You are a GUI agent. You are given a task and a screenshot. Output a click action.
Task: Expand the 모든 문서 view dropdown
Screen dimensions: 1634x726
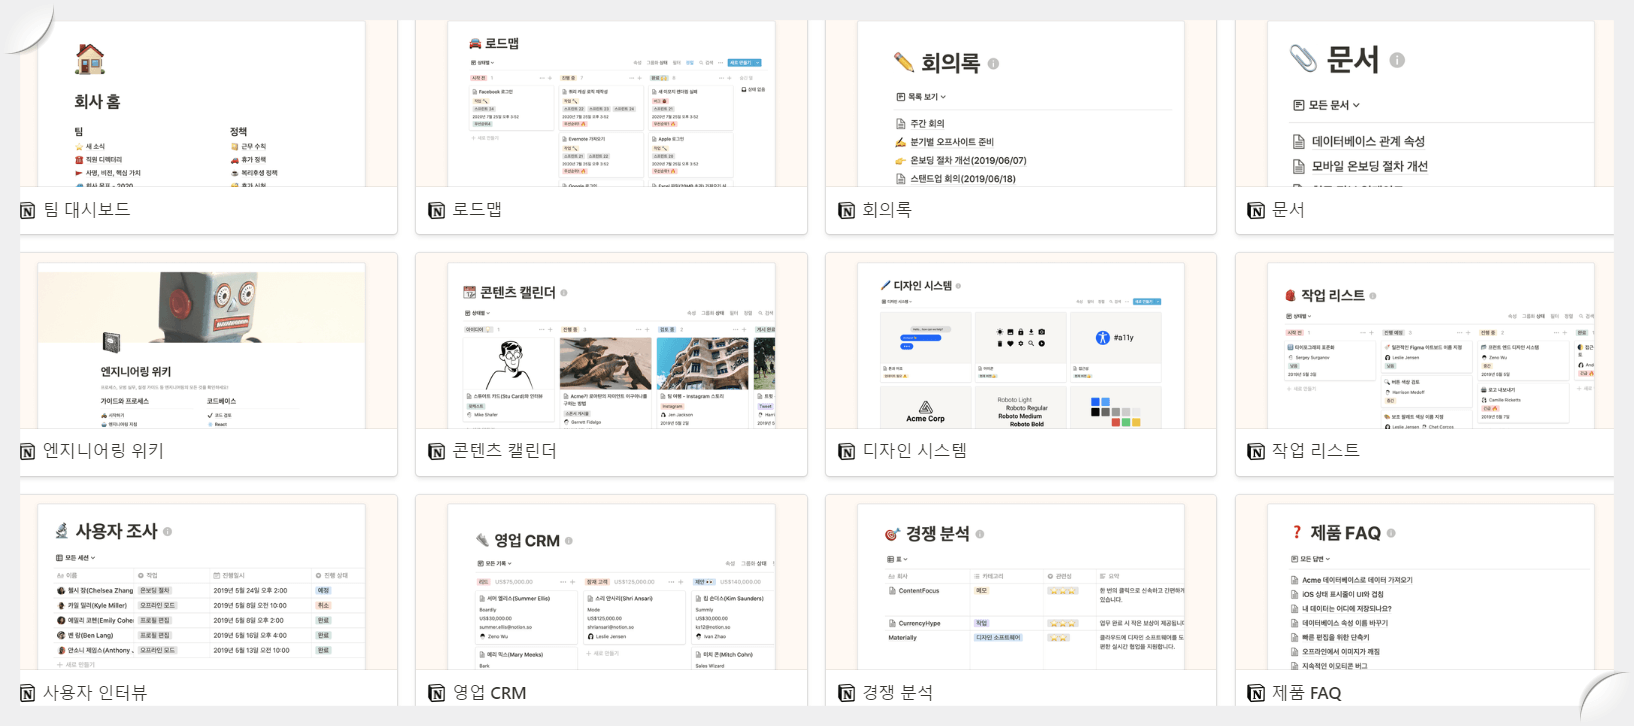[x=1326, y=105]
